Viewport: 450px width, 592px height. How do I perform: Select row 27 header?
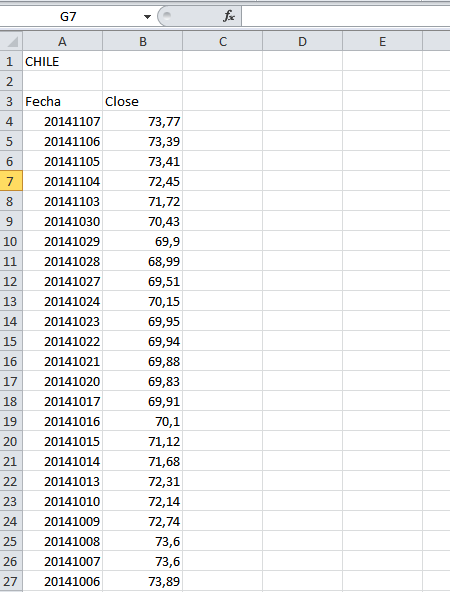point(11,581)
